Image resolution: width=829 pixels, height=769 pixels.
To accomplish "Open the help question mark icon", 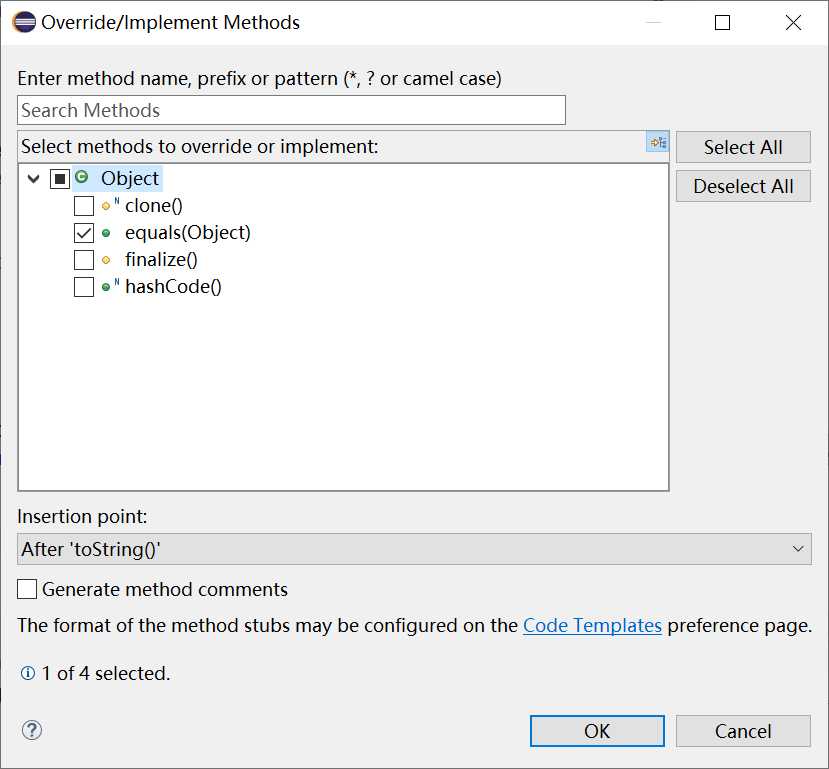I will (x=32, y=730).
